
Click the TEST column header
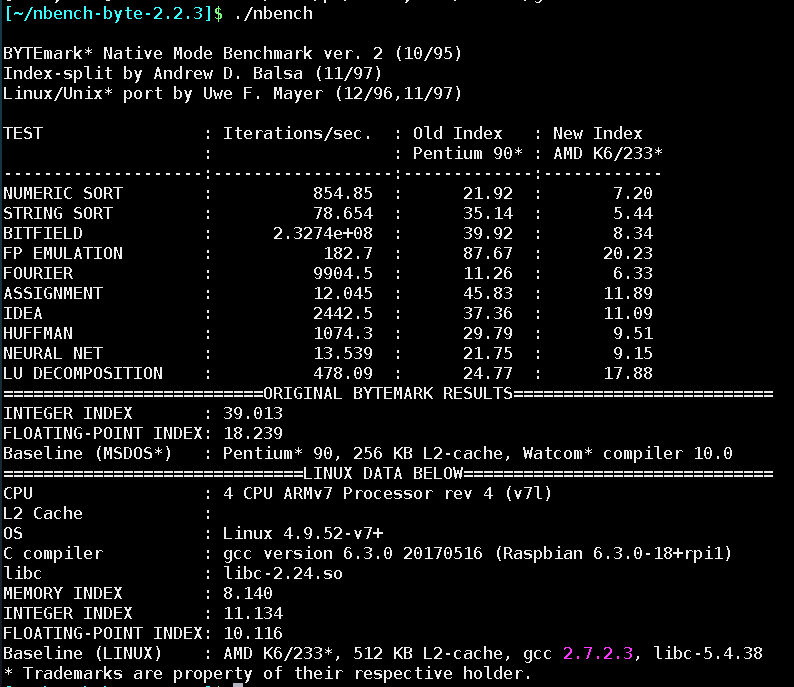[23, 134]
